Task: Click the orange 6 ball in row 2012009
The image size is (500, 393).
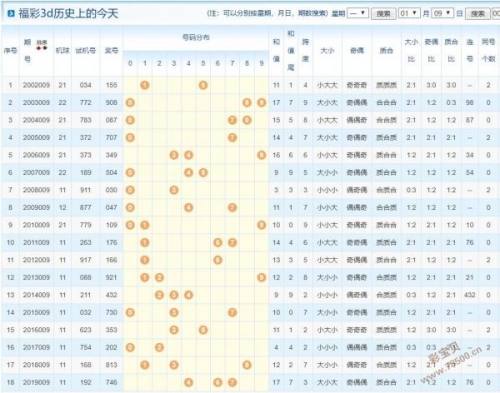Action: [218, 260]
